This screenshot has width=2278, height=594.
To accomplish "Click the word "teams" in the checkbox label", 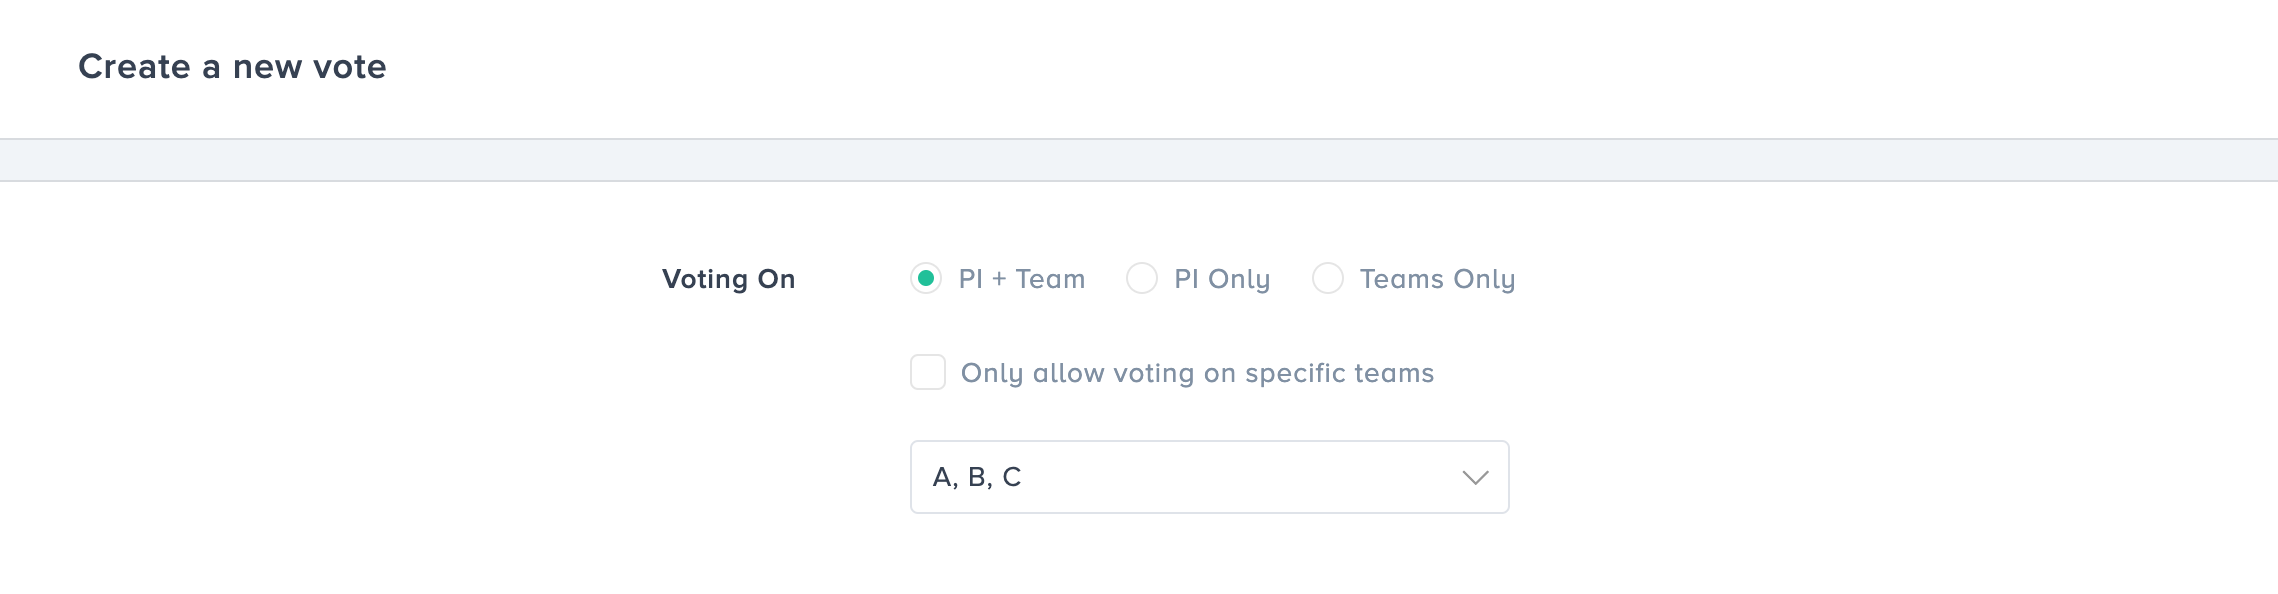I will [1394, 373].
